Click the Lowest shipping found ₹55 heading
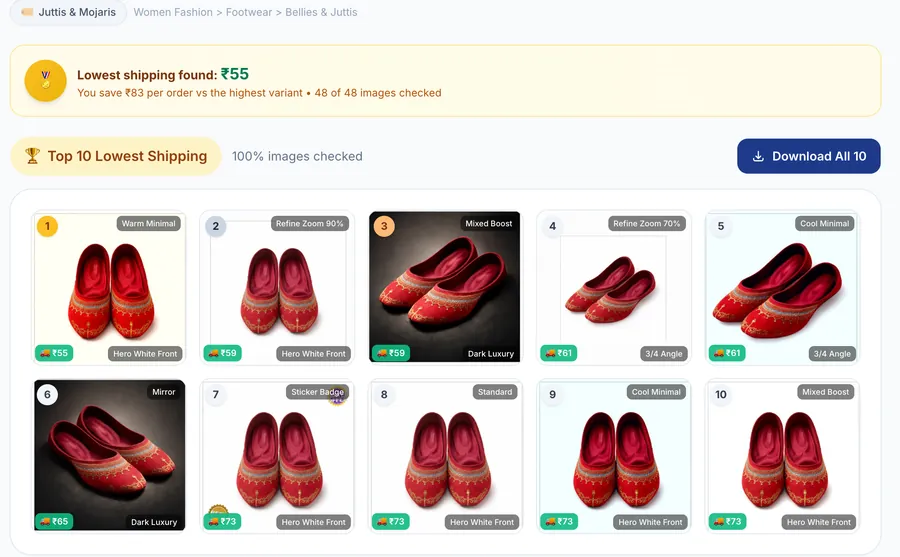Image resolution: width=900 pixels, height=557 pixels. pos(163,74)
